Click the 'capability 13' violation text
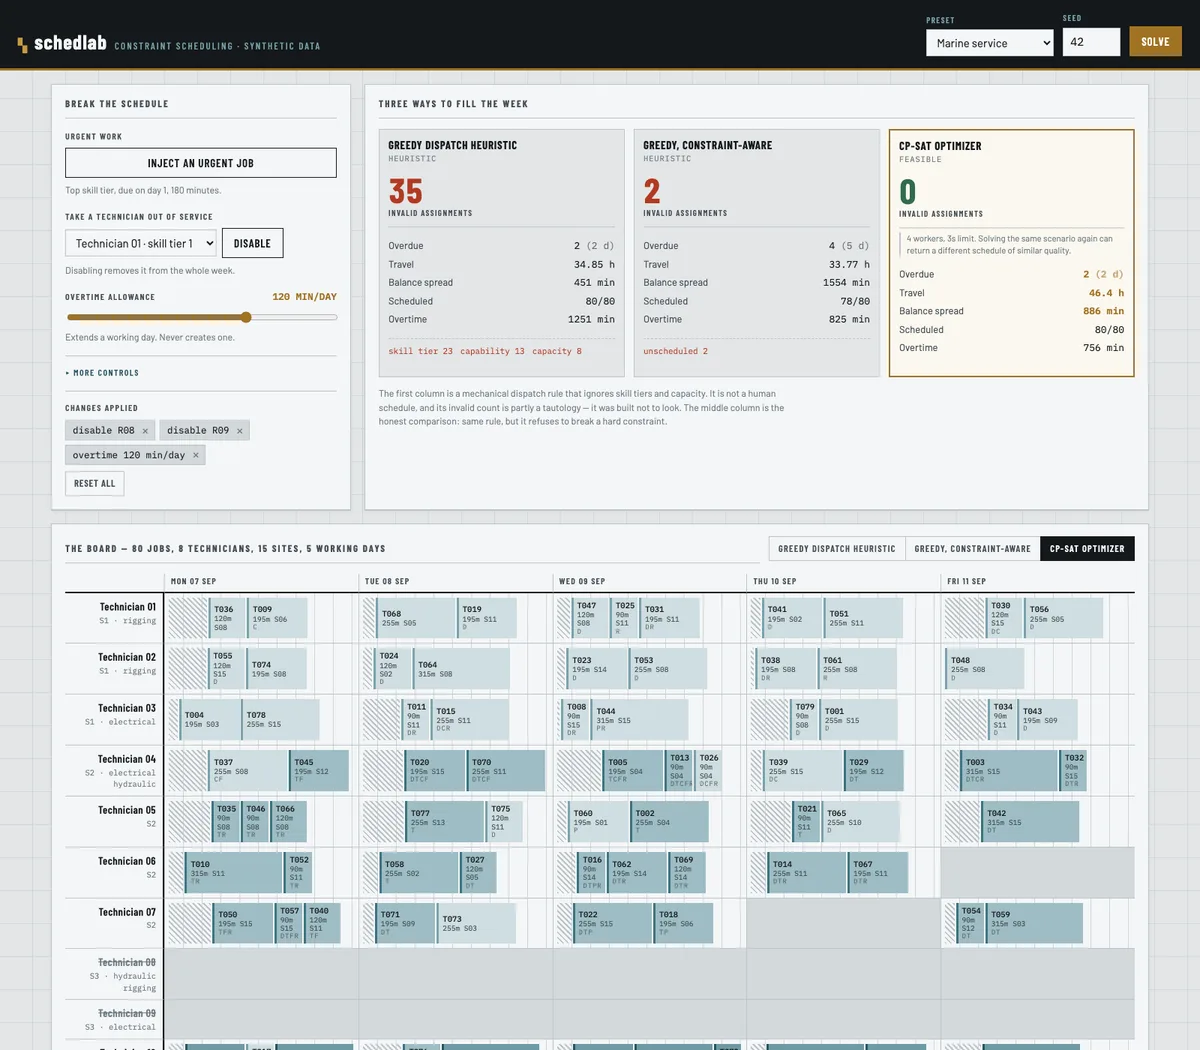This screenshot has width=1200, height=1050. click(x=492, y=351)
